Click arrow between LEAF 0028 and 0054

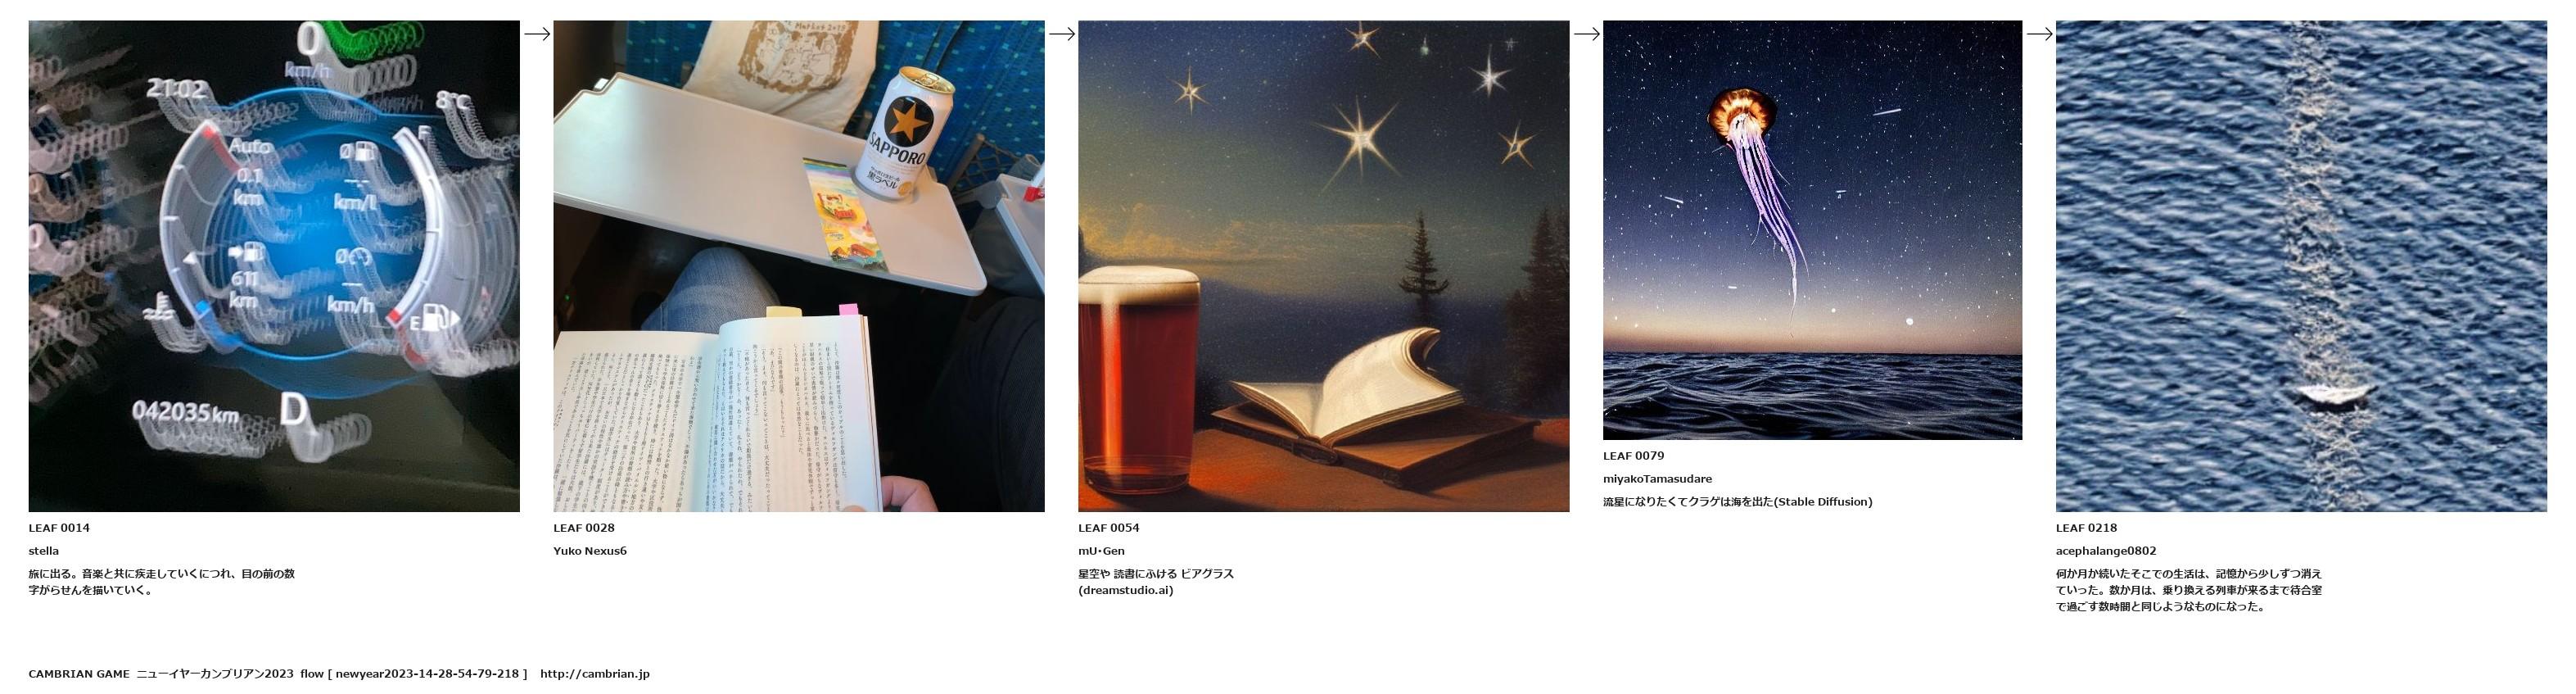click(x=1062, y=34)
